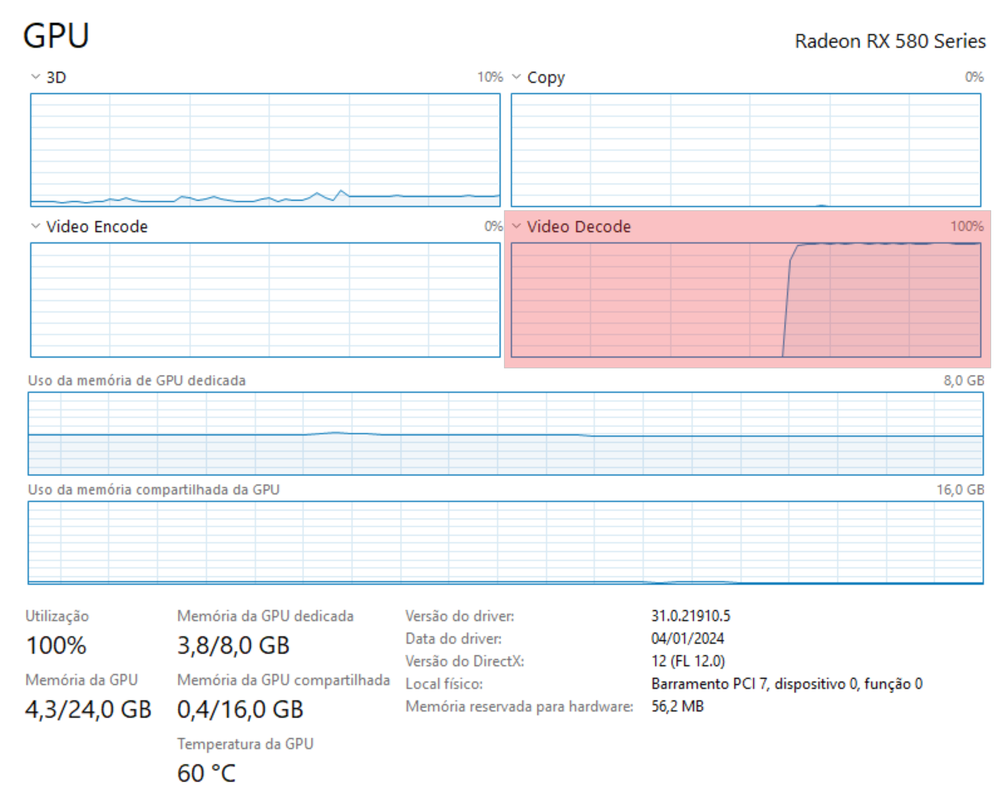
Task: Click the 3D 10% usage value
Action: pyautogui.click(x=490, y=77)
